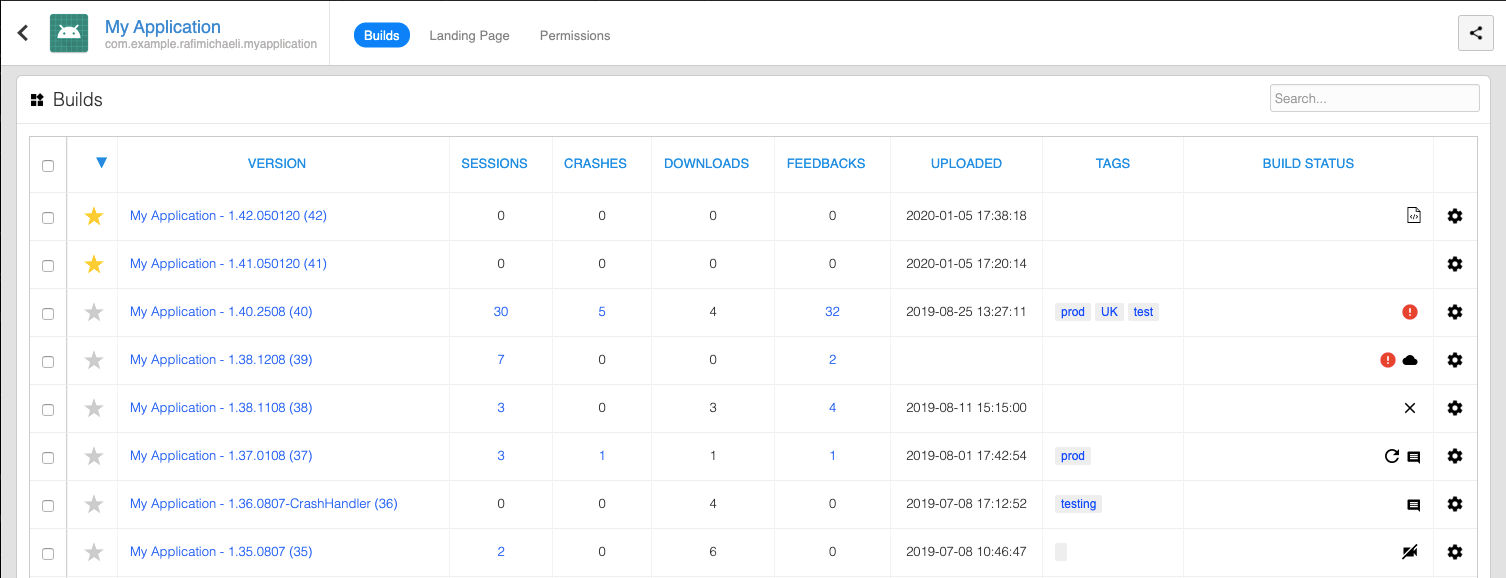This screenshot has width=1506, height=578.
Task: Open the gear settings for build 1.41.050120
Action: coord(1455,263)
